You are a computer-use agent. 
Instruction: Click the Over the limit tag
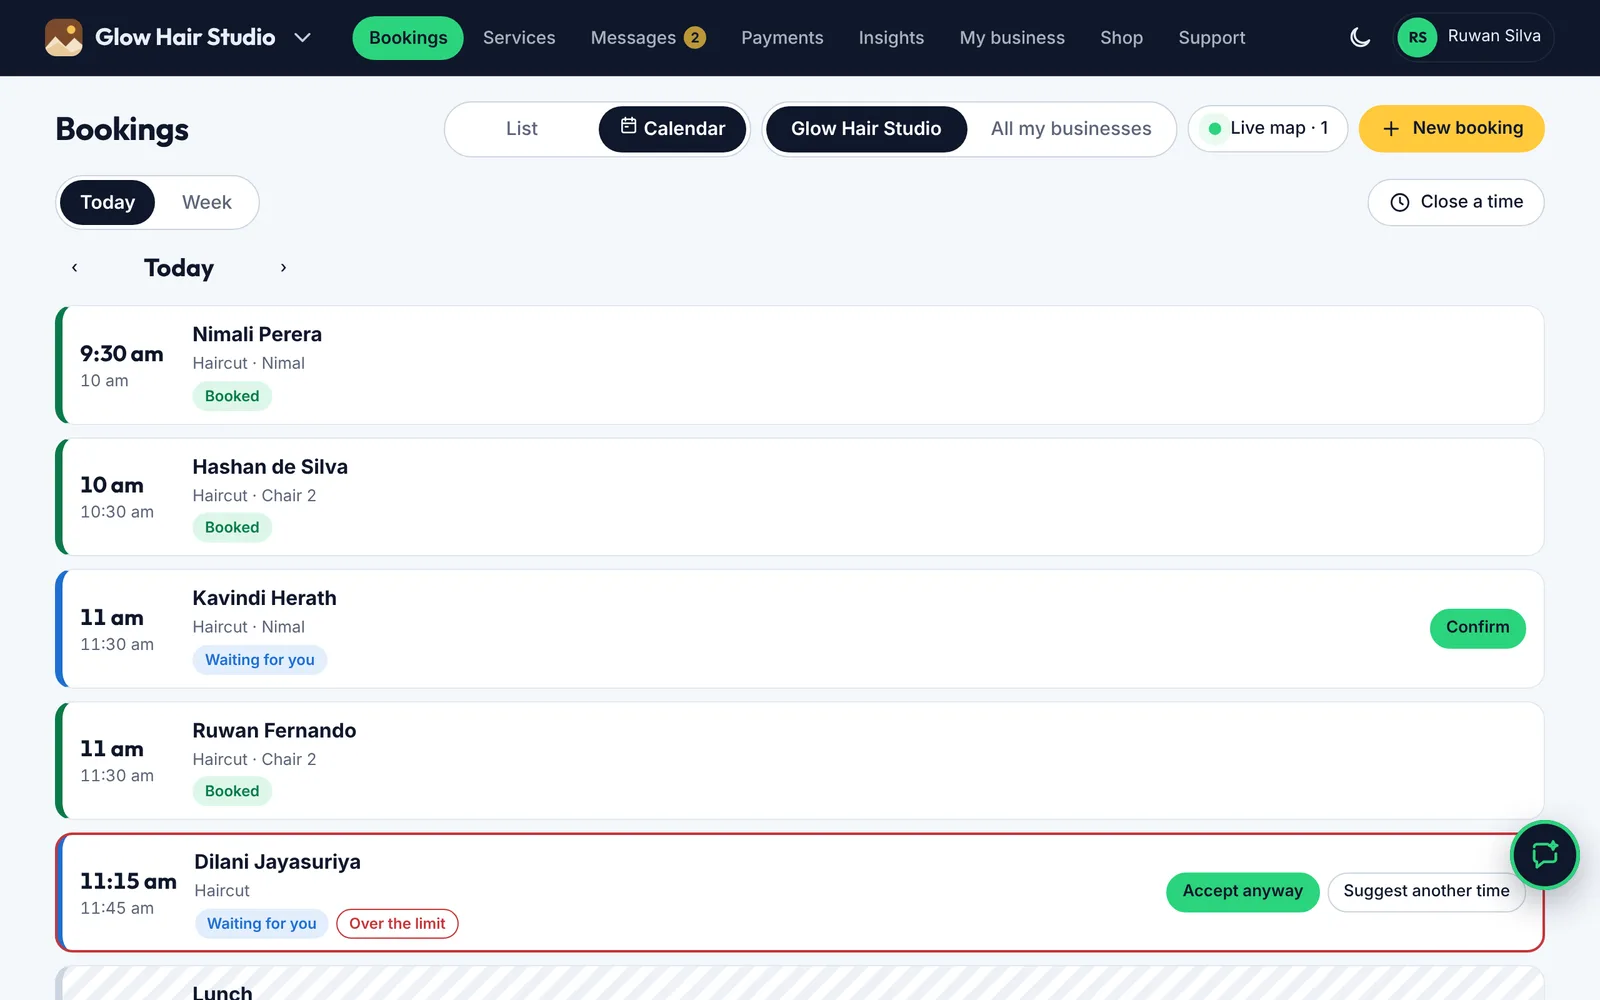(x=397, y=924)
